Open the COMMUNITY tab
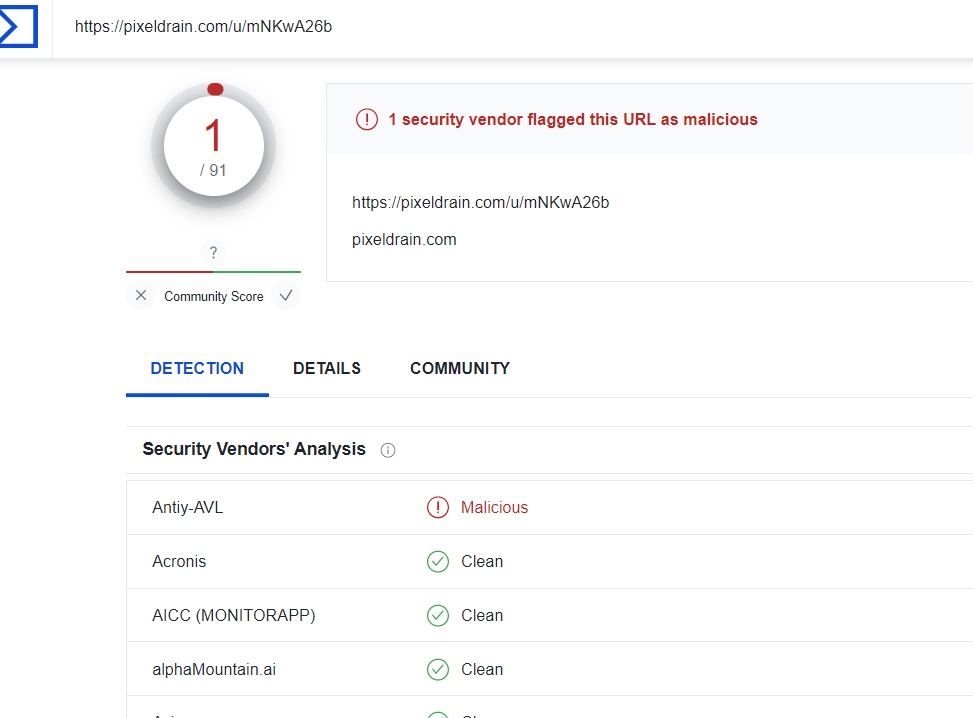973x718 pixels. (460, 369)
